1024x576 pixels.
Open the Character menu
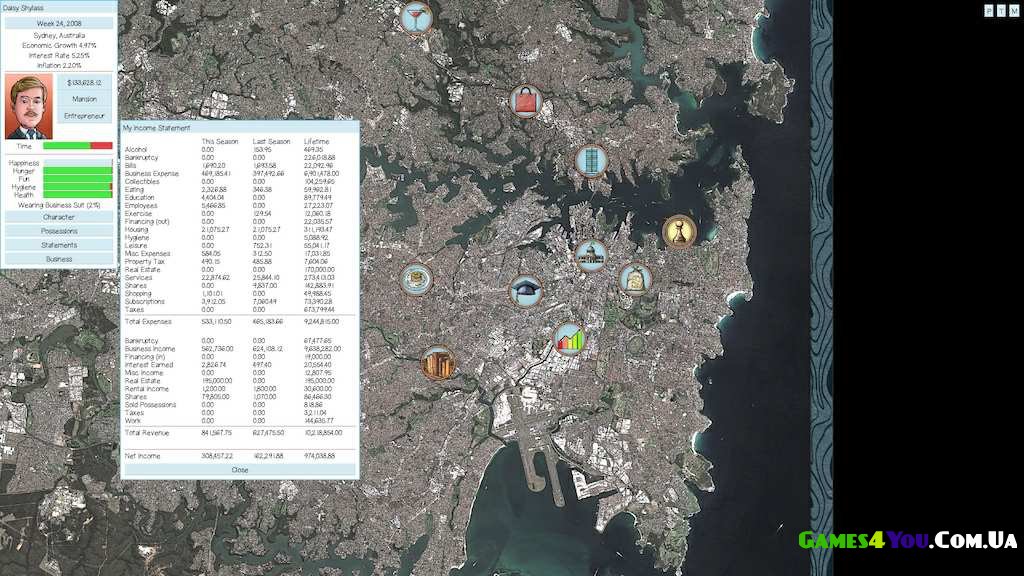pyautogui.click(x=59, y=217)
